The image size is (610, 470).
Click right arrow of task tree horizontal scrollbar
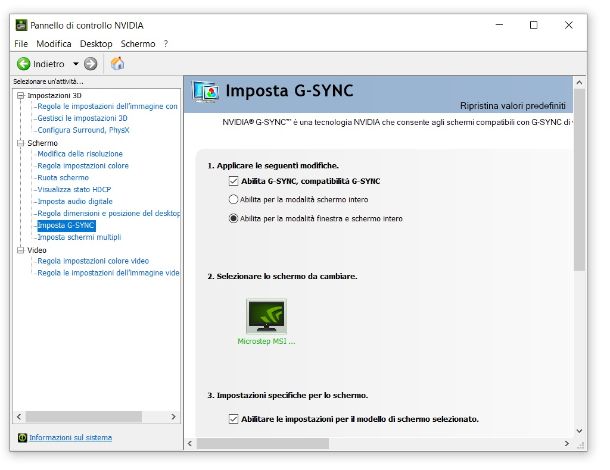click(174, 417)
